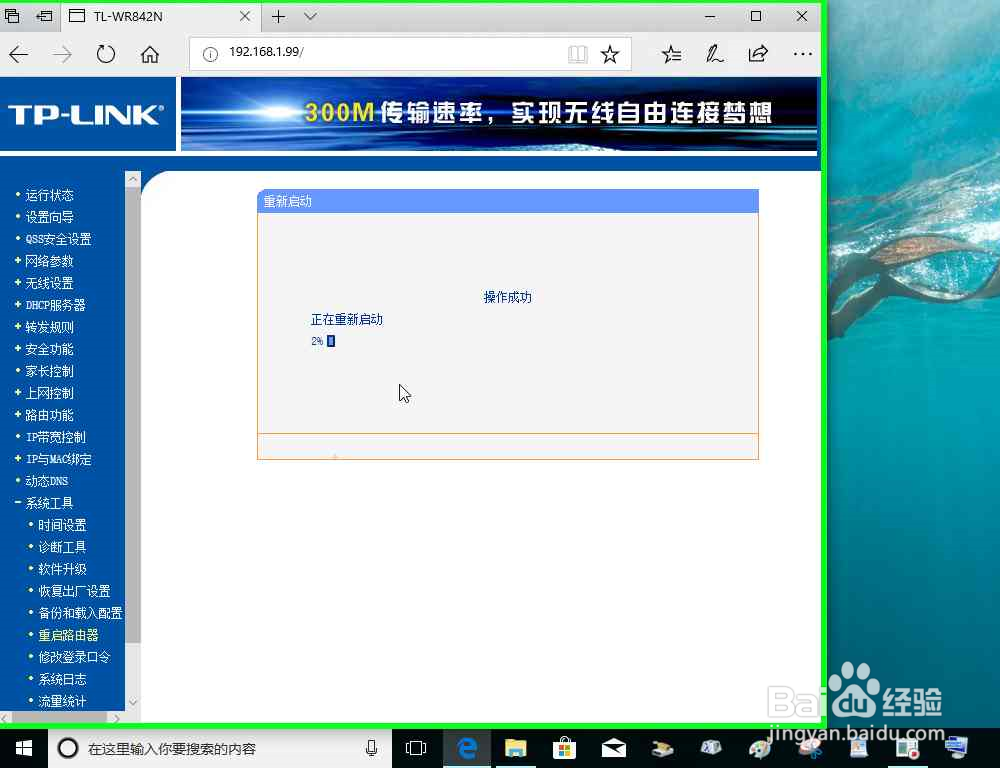Viewport: 1000px width, 768px height.
Task: Open 家长控制 menu item
Action: tap(49, 371)
